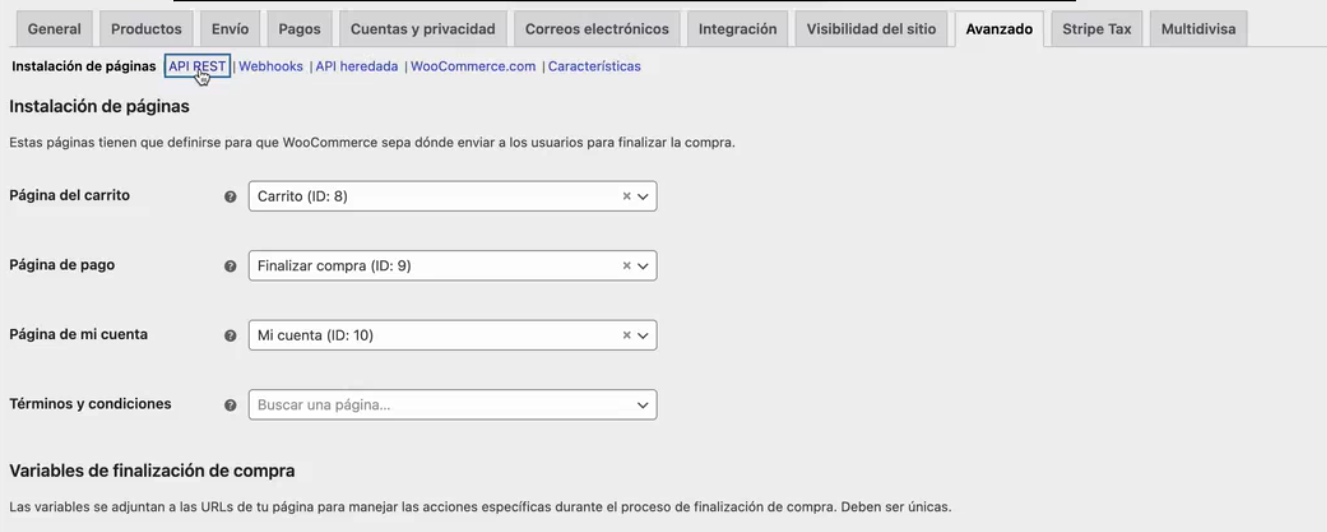Click help icon beside Página de pago
This screenshot has height=532, width=1327.
(230, 266)
